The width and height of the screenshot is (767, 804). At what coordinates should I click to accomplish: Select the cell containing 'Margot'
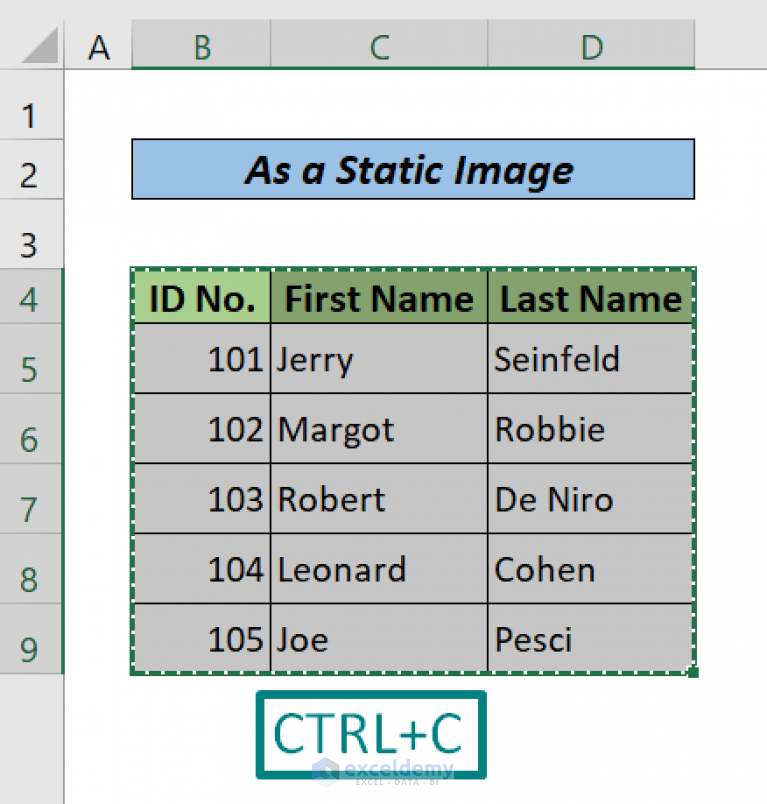click(378, 429)
